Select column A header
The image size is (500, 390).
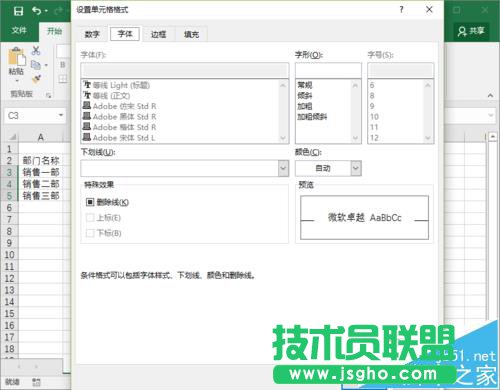click(40, 137)
